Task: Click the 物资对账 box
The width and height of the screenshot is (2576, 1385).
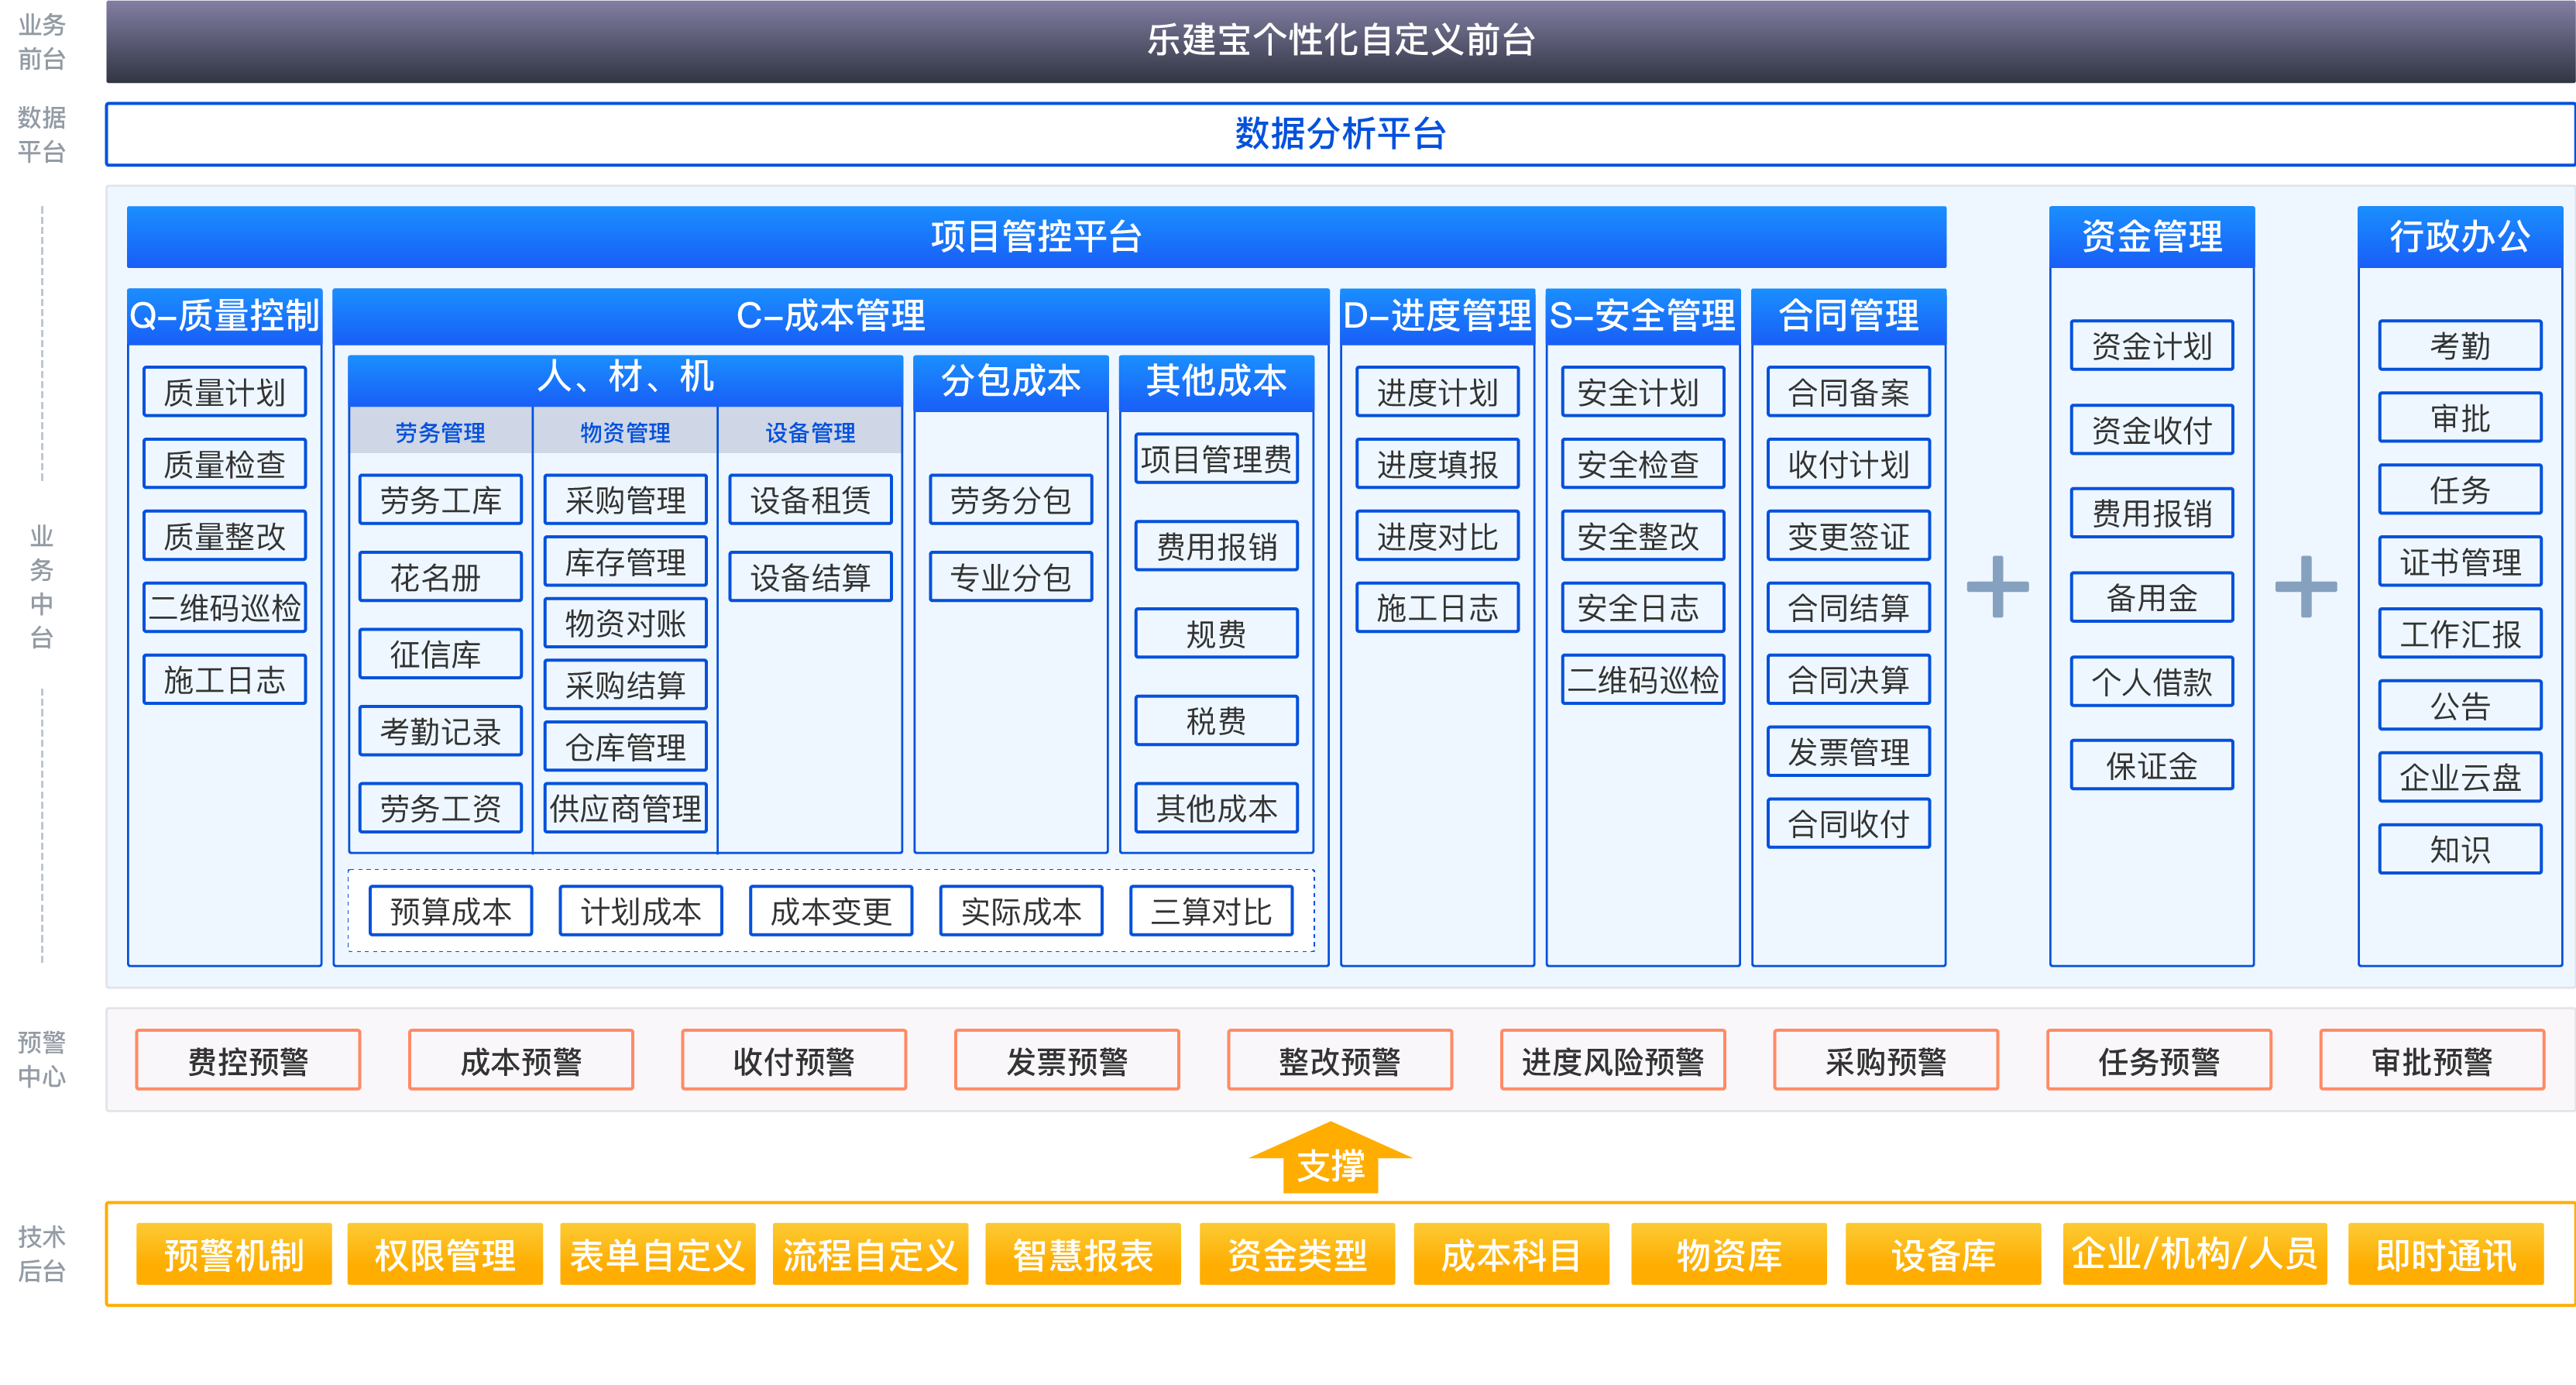Action: coord(625,623)
